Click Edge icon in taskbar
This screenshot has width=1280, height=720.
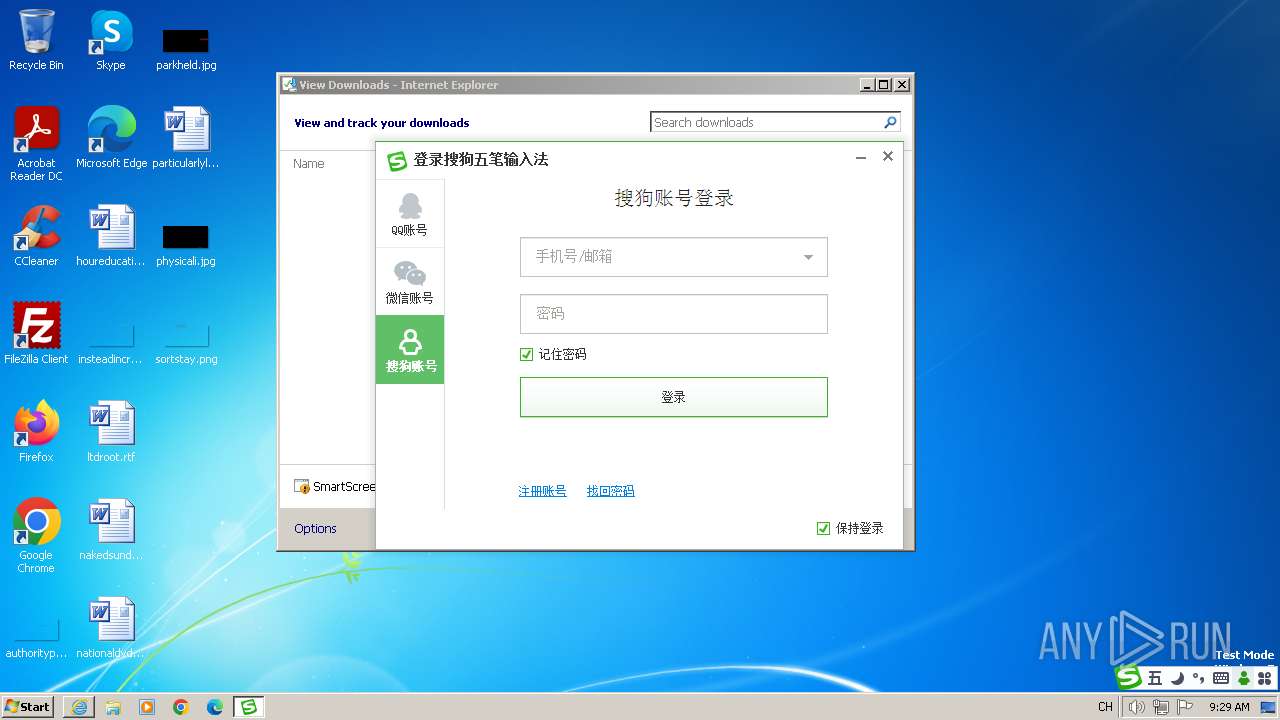click(215, 707)
